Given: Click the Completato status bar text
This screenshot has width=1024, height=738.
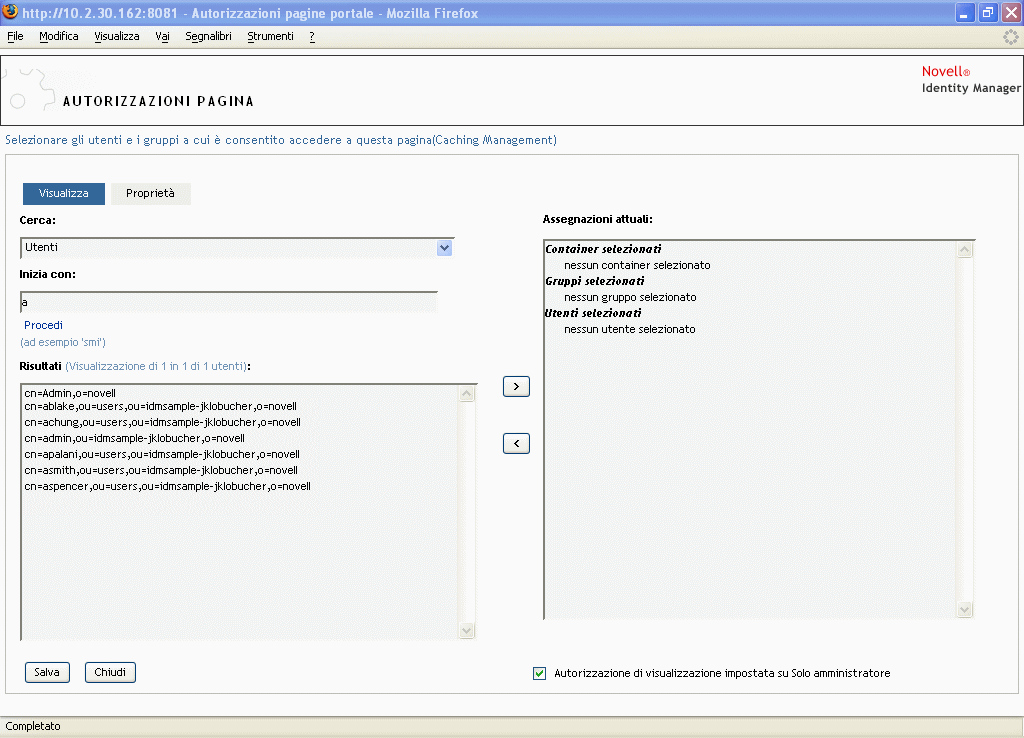Looking at the screenshot, I should tap(33, 726).
